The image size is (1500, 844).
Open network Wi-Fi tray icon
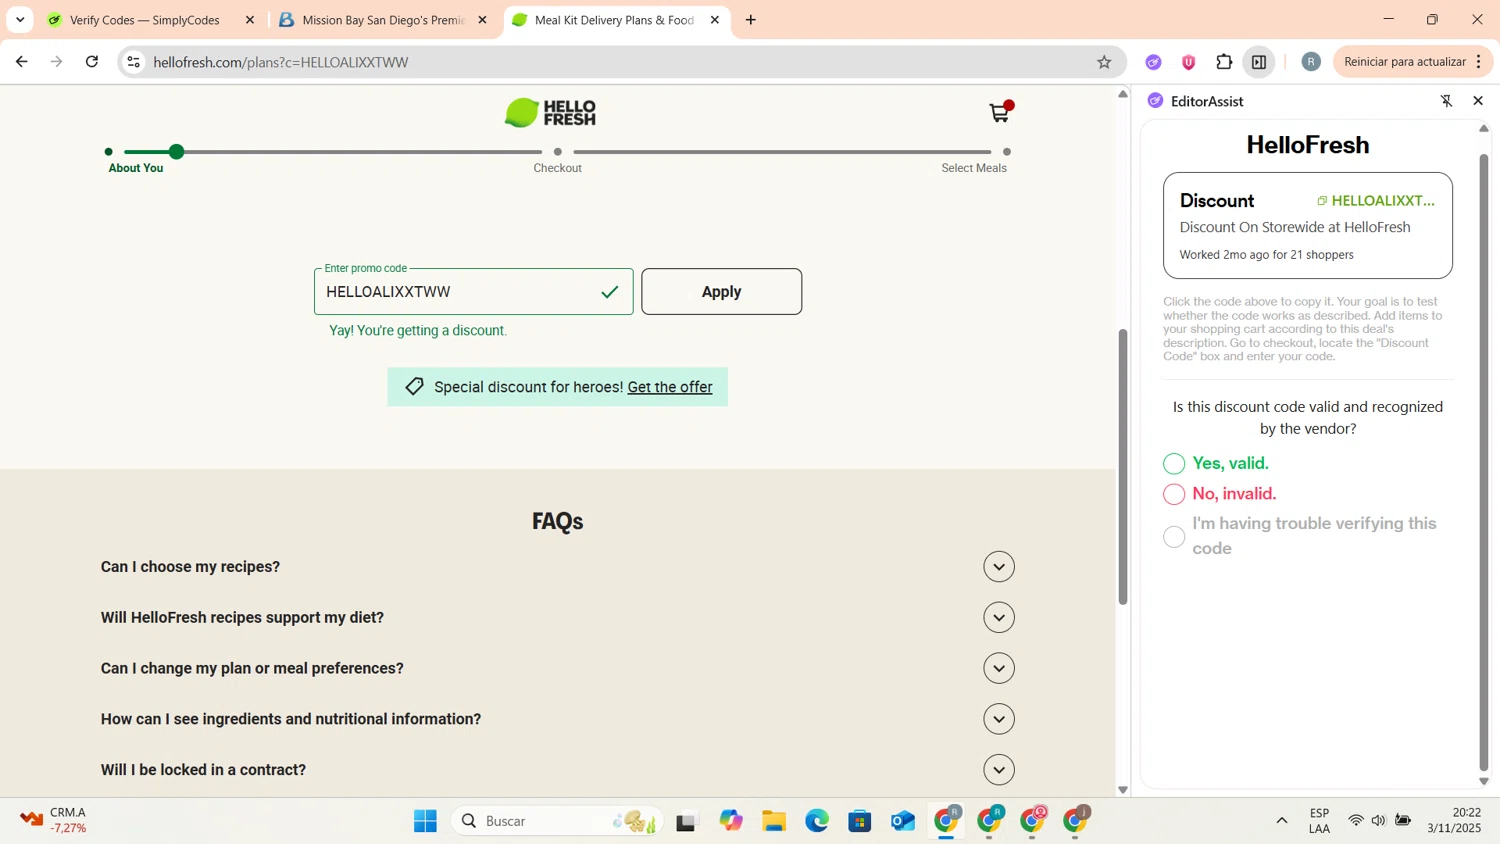point(1356,821)
